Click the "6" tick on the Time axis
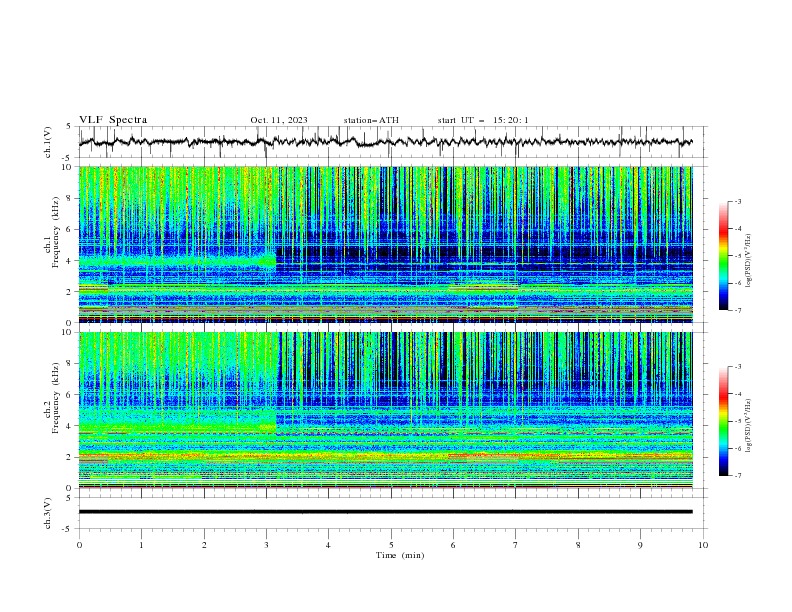 click(453, 545)
